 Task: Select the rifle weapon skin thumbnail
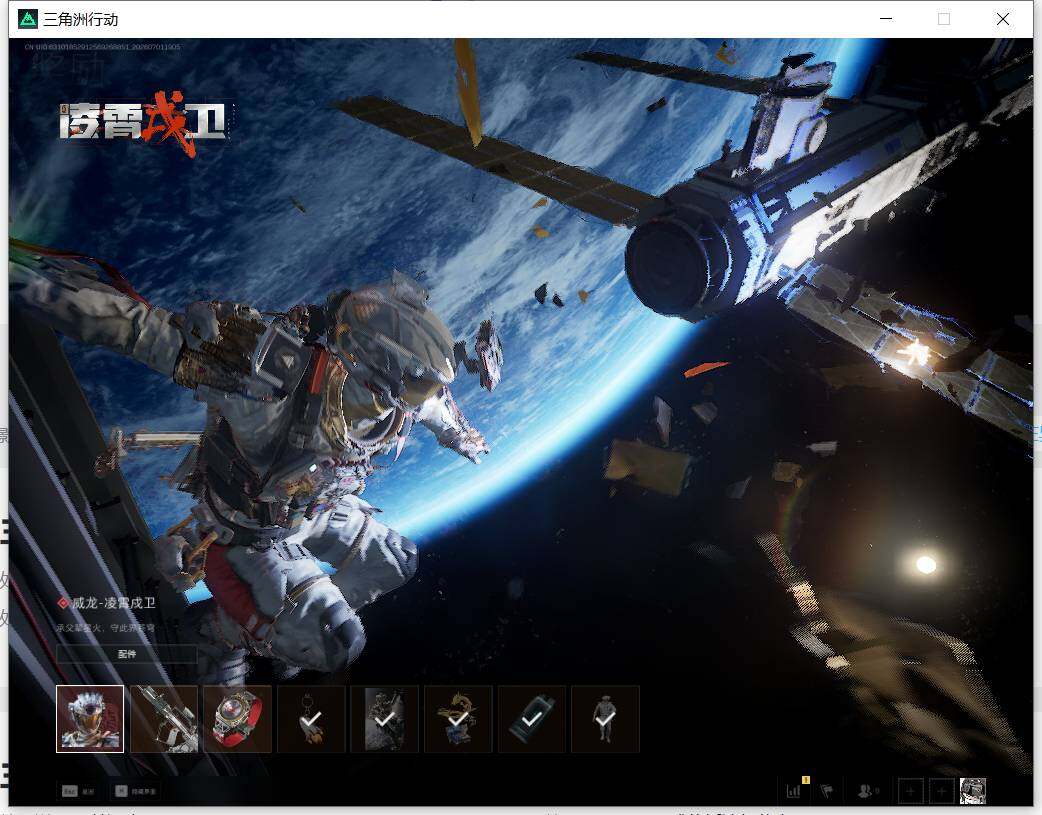click(164, 719)
